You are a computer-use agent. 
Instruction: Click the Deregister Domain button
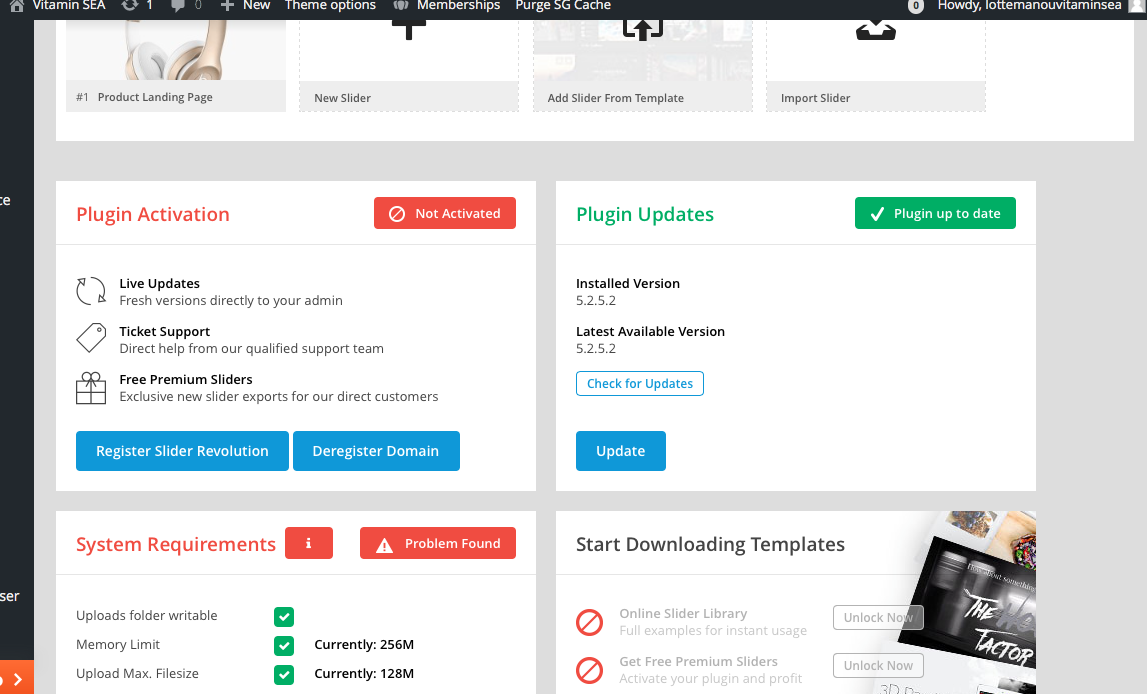click(x=376, y=451)
